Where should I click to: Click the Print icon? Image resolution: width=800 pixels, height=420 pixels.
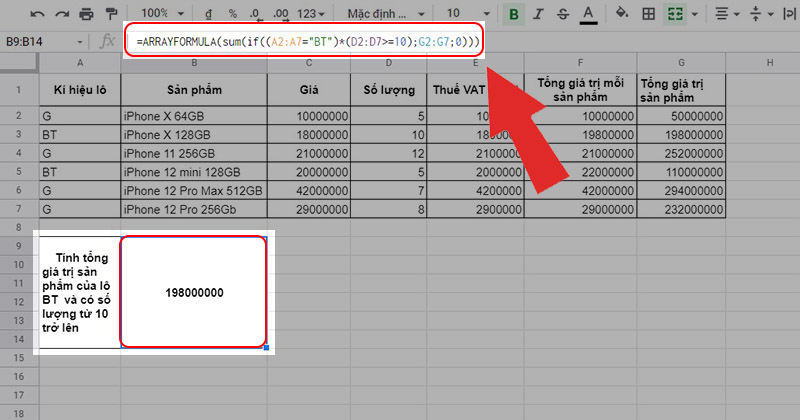86,14
